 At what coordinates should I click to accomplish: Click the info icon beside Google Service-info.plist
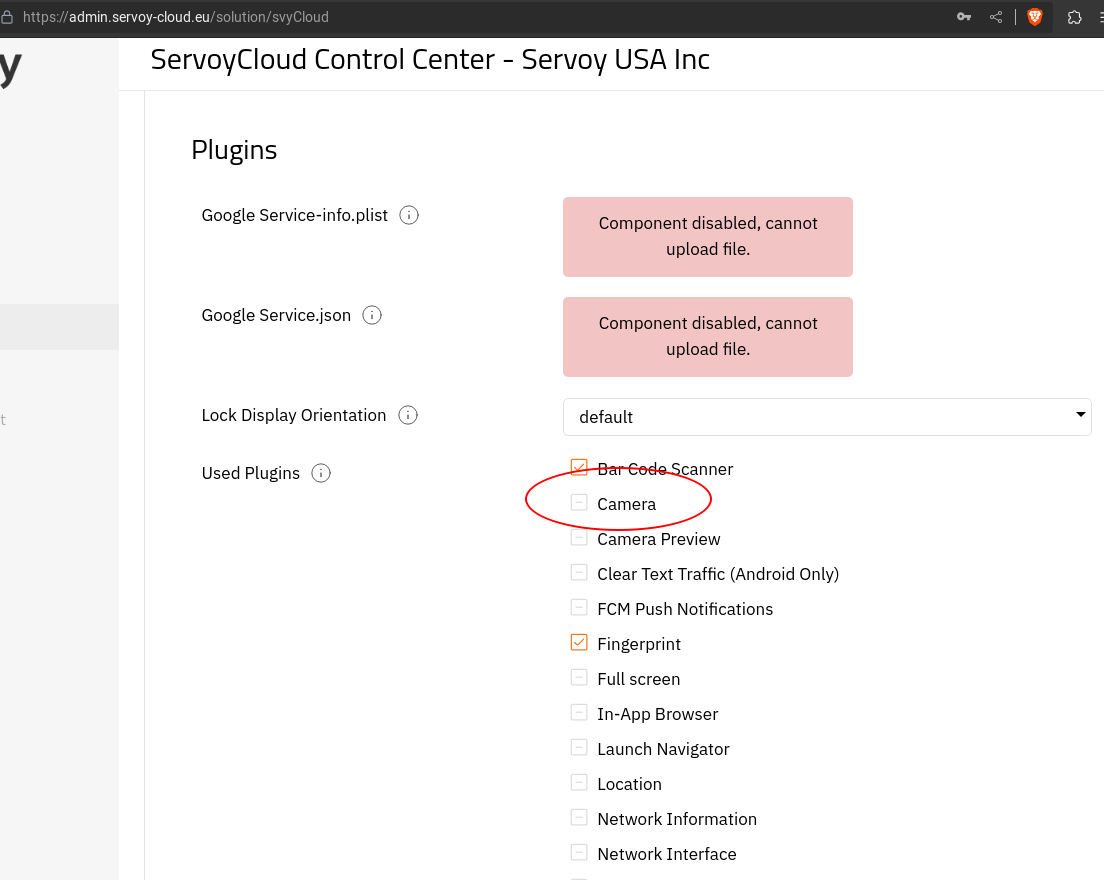point(408,215)
